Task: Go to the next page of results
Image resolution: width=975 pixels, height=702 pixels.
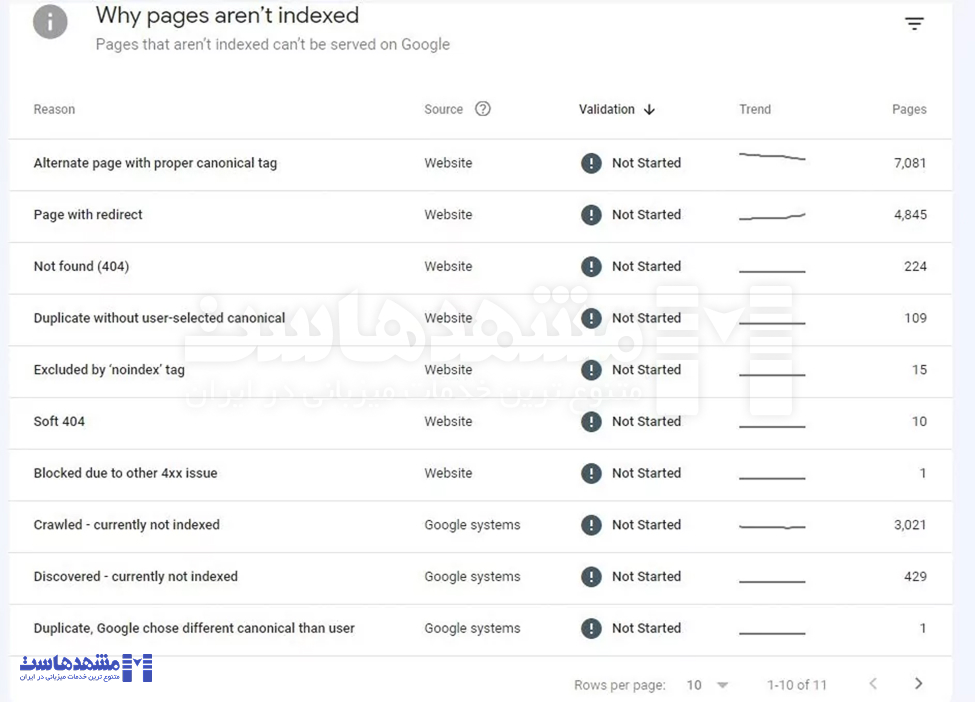Action: [x=918, y=684]
